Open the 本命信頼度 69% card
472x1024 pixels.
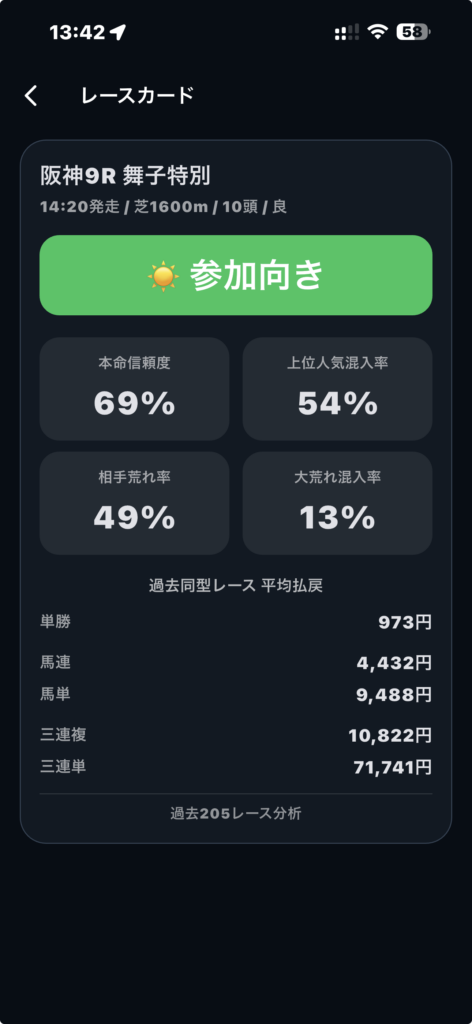coord(134,389)
